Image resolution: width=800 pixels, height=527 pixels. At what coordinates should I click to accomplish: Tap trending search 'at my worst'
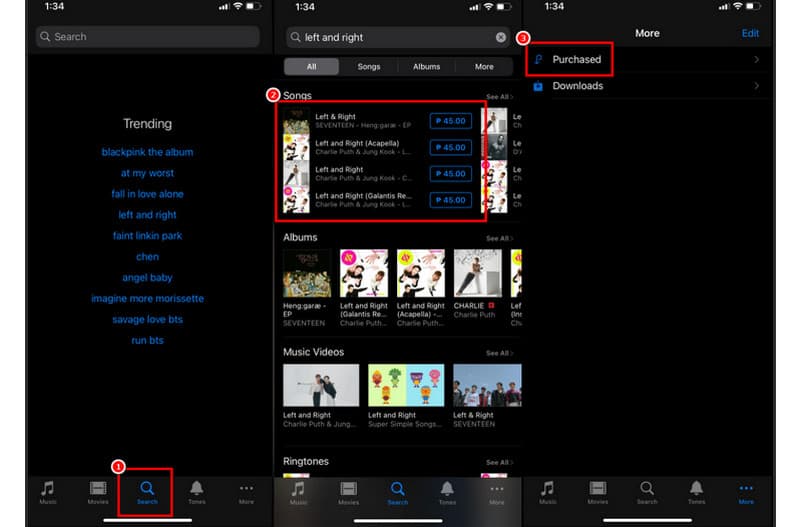(147, 173)
